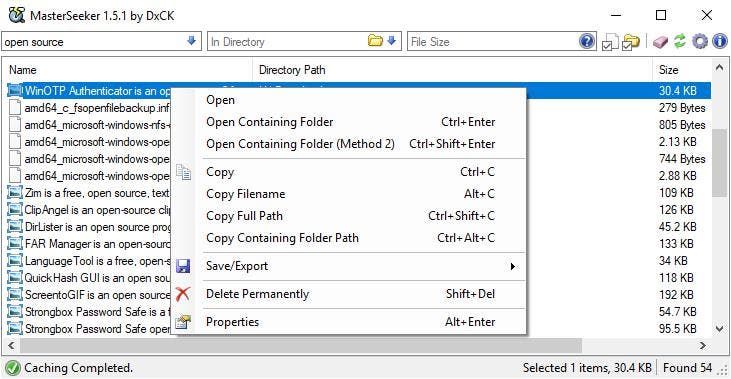Click the red X Delete Permanently icon
Viewport: 731px width, 379px height.
183,294
